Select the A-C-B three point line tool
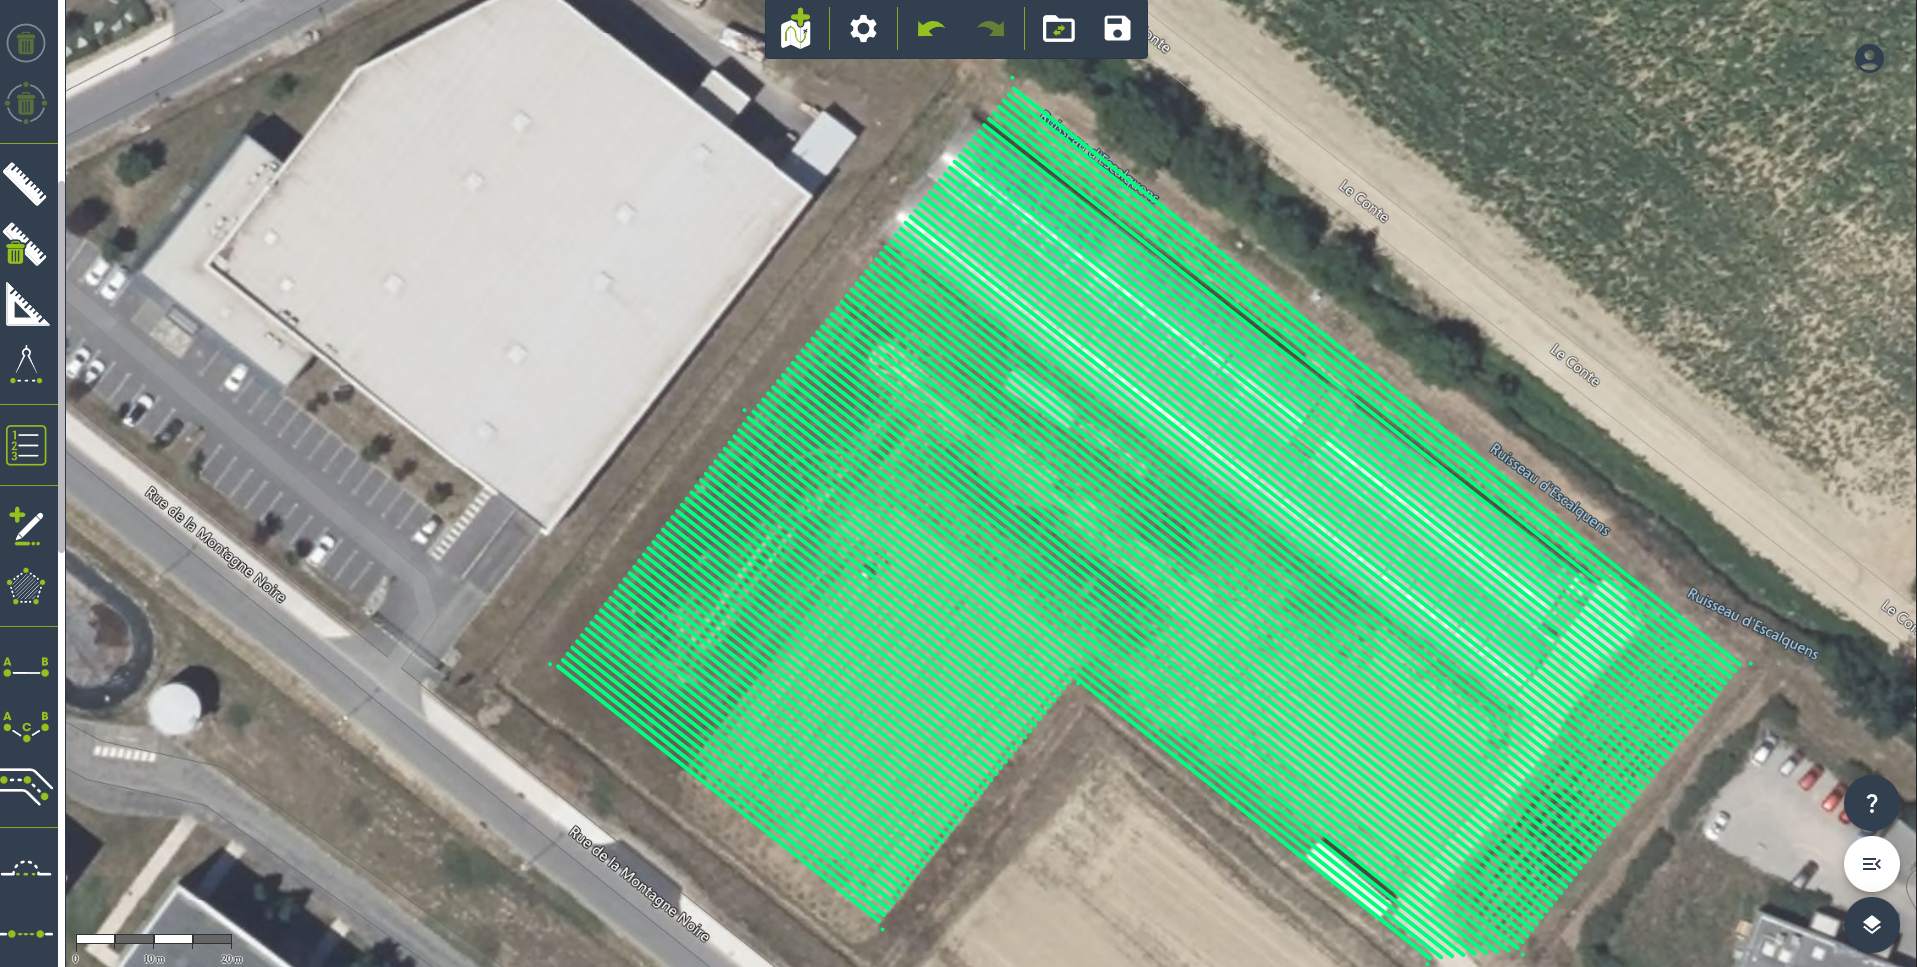Viewport: 1917px width, 967px height. (x=26, y=725)
